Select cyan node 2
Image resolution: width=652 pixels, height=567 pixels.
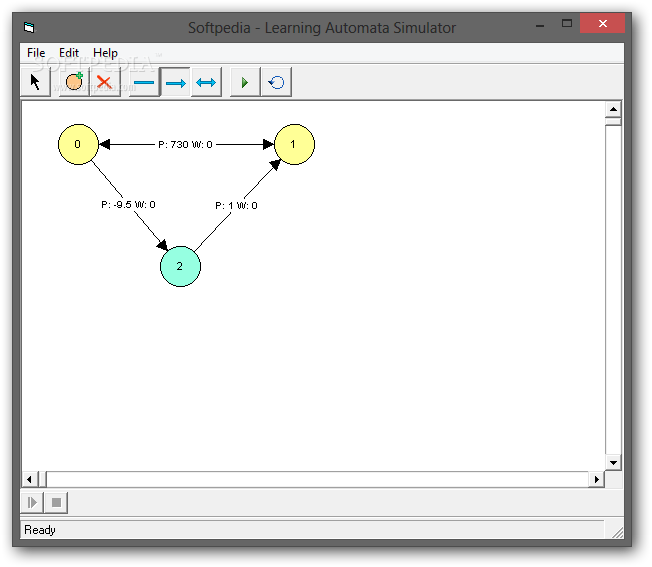(x=180, y=266)
